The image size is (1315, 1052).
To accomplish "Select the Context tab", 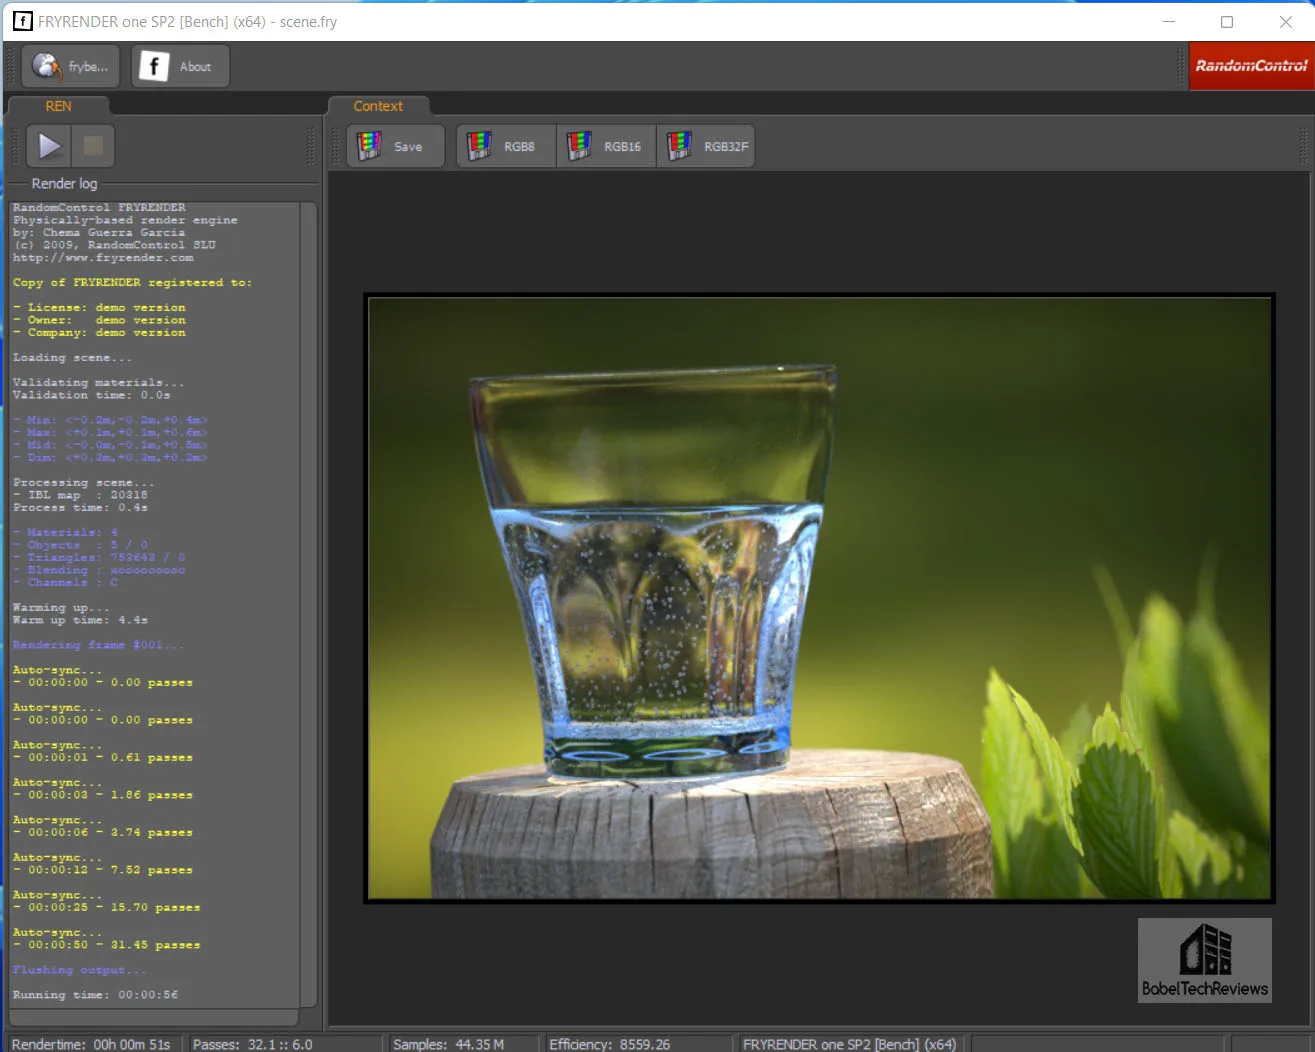I will coord(379,106).
